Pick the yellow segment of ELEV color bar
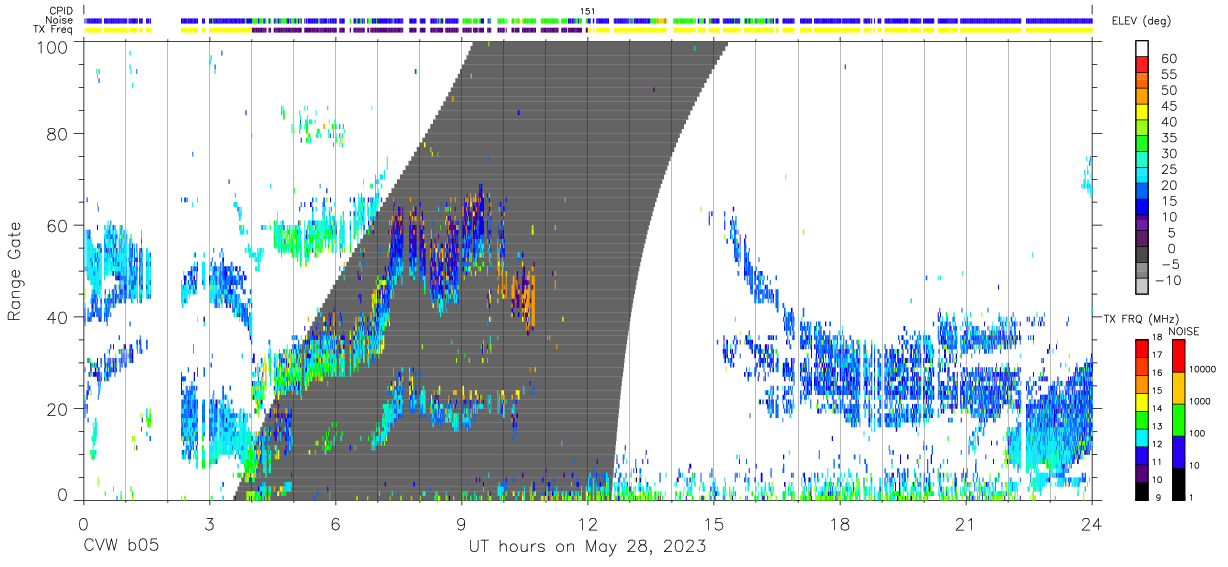 [1142, 113]
